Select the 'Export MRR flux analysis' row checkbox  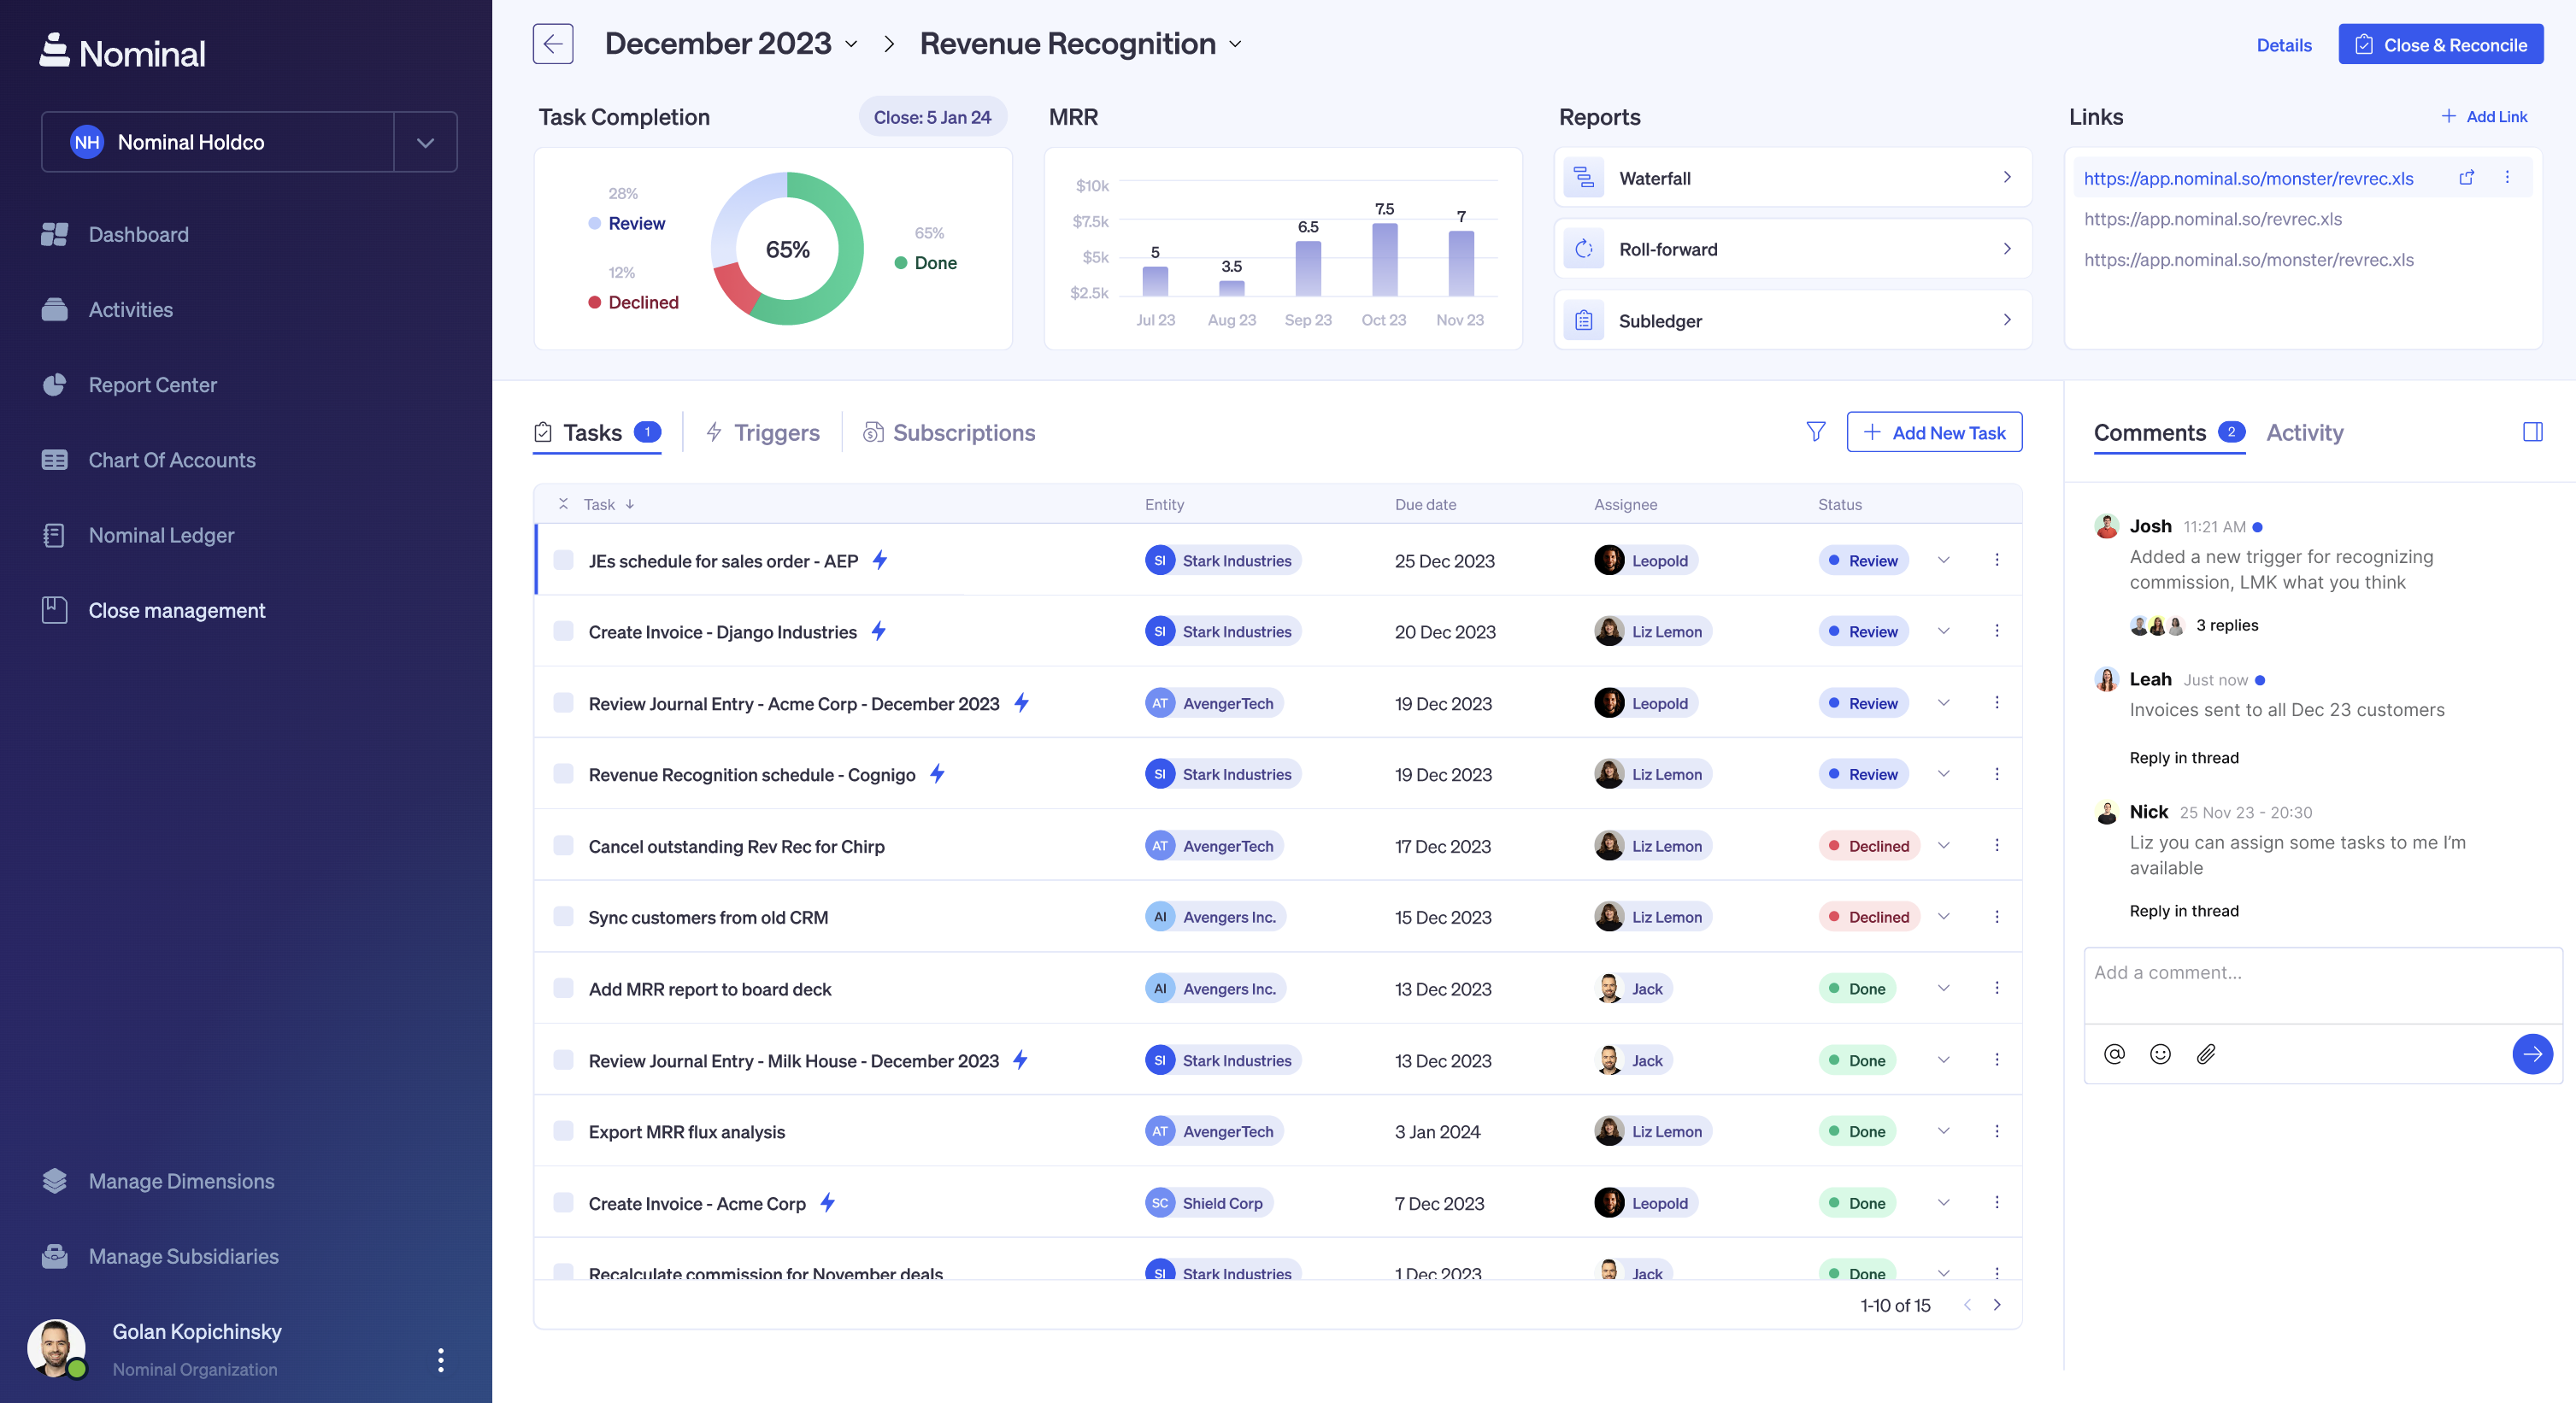[564, 1131]
